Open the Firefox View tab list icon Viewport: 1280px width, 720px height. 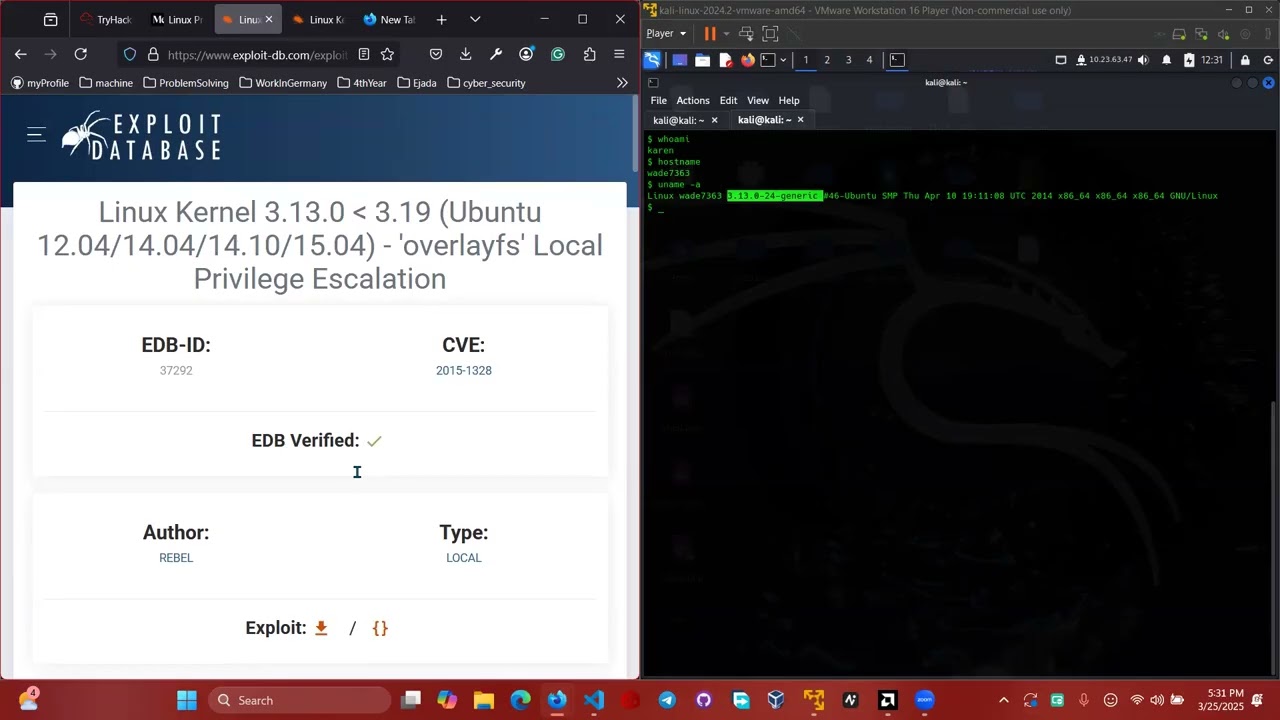(51, 19)
